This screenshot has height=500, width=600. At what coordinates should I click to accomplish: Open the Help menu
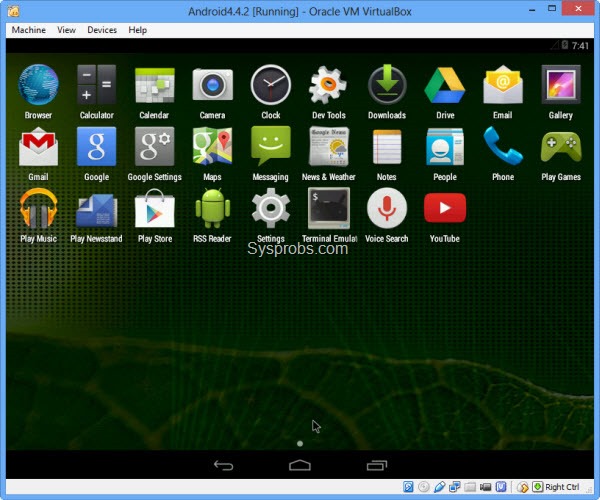point(137,30)
